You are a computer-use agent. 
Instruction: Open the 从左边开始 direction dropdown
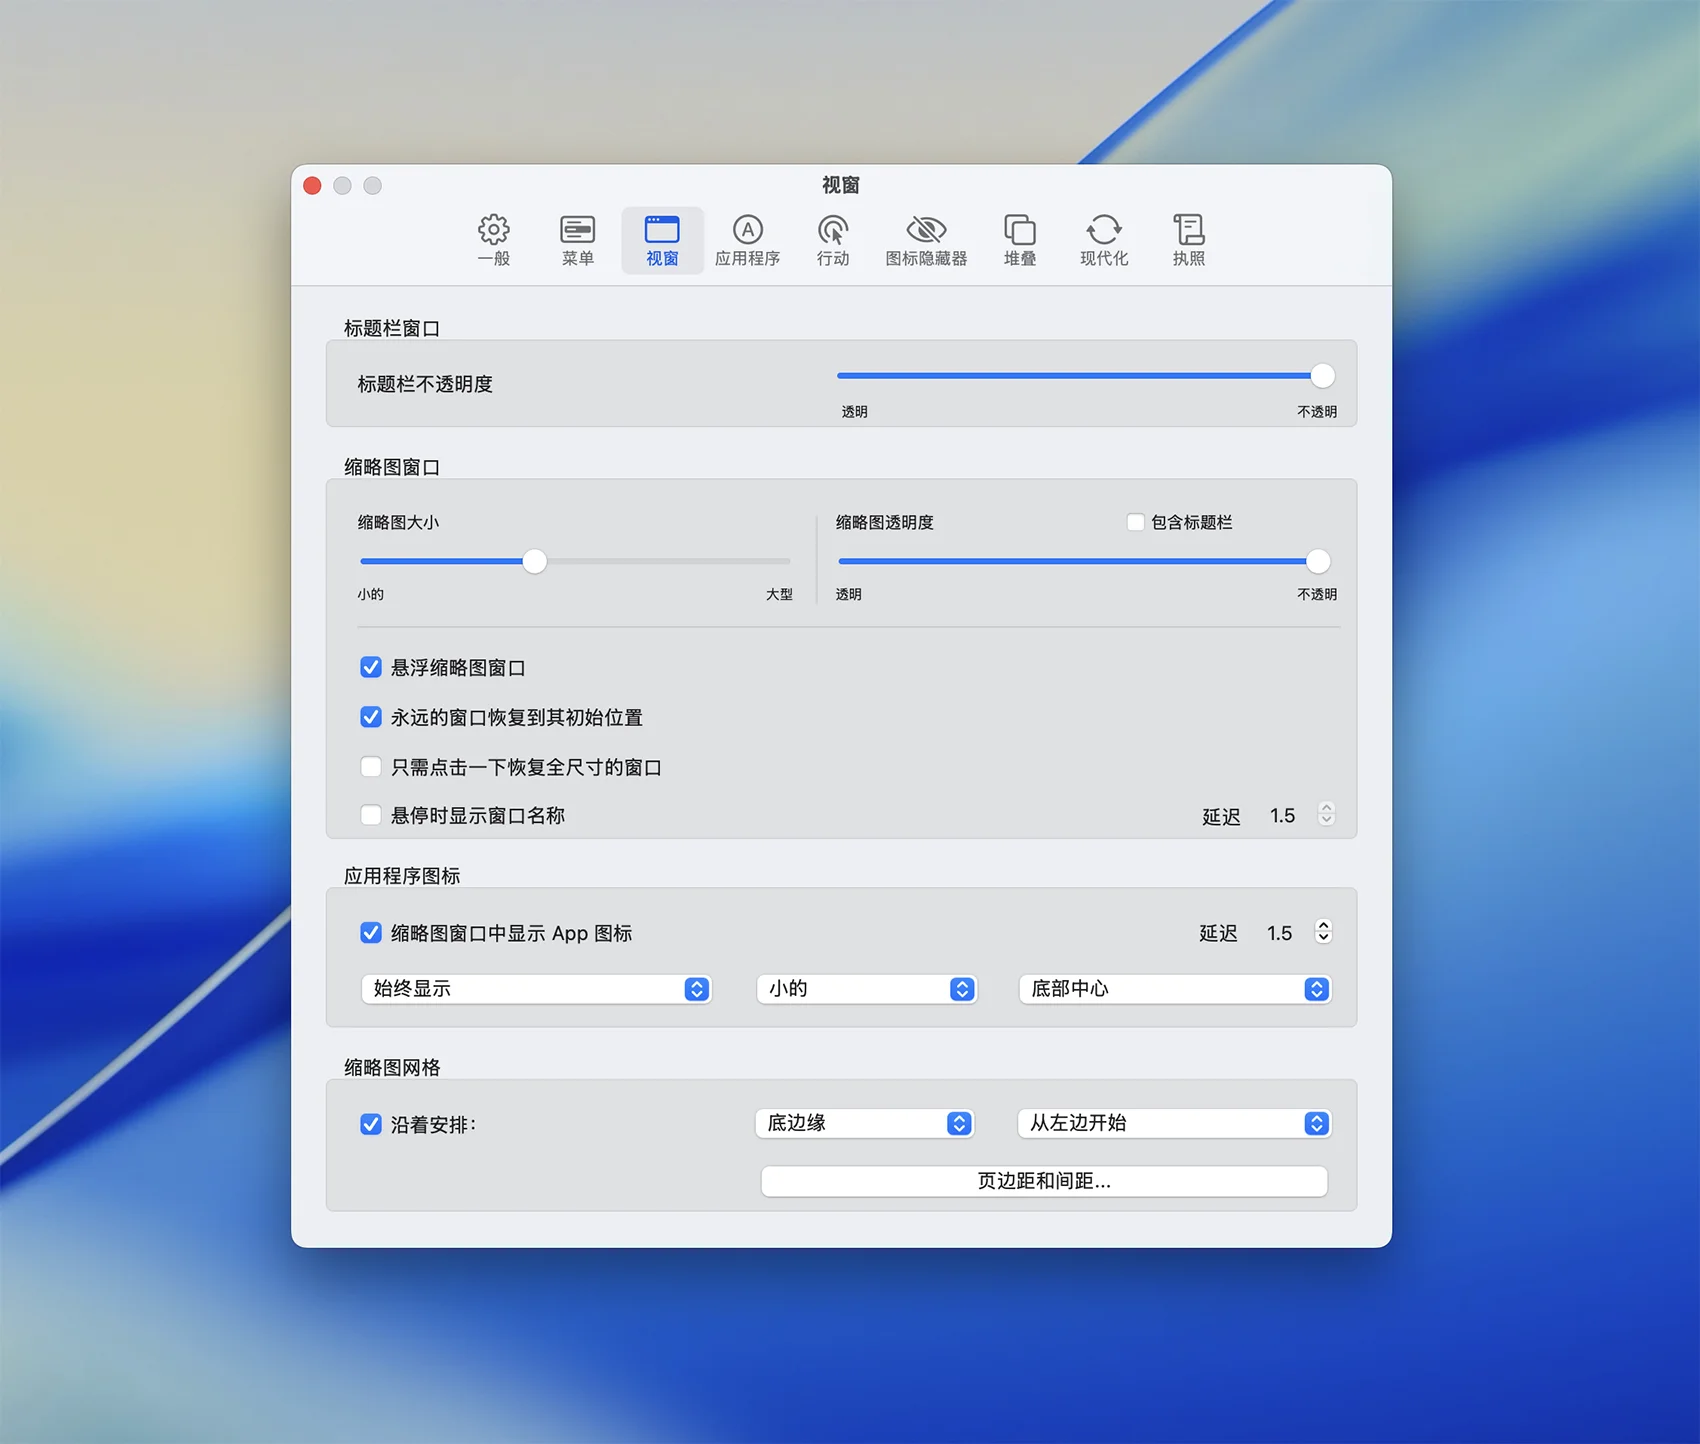tap(1174, 1123)
